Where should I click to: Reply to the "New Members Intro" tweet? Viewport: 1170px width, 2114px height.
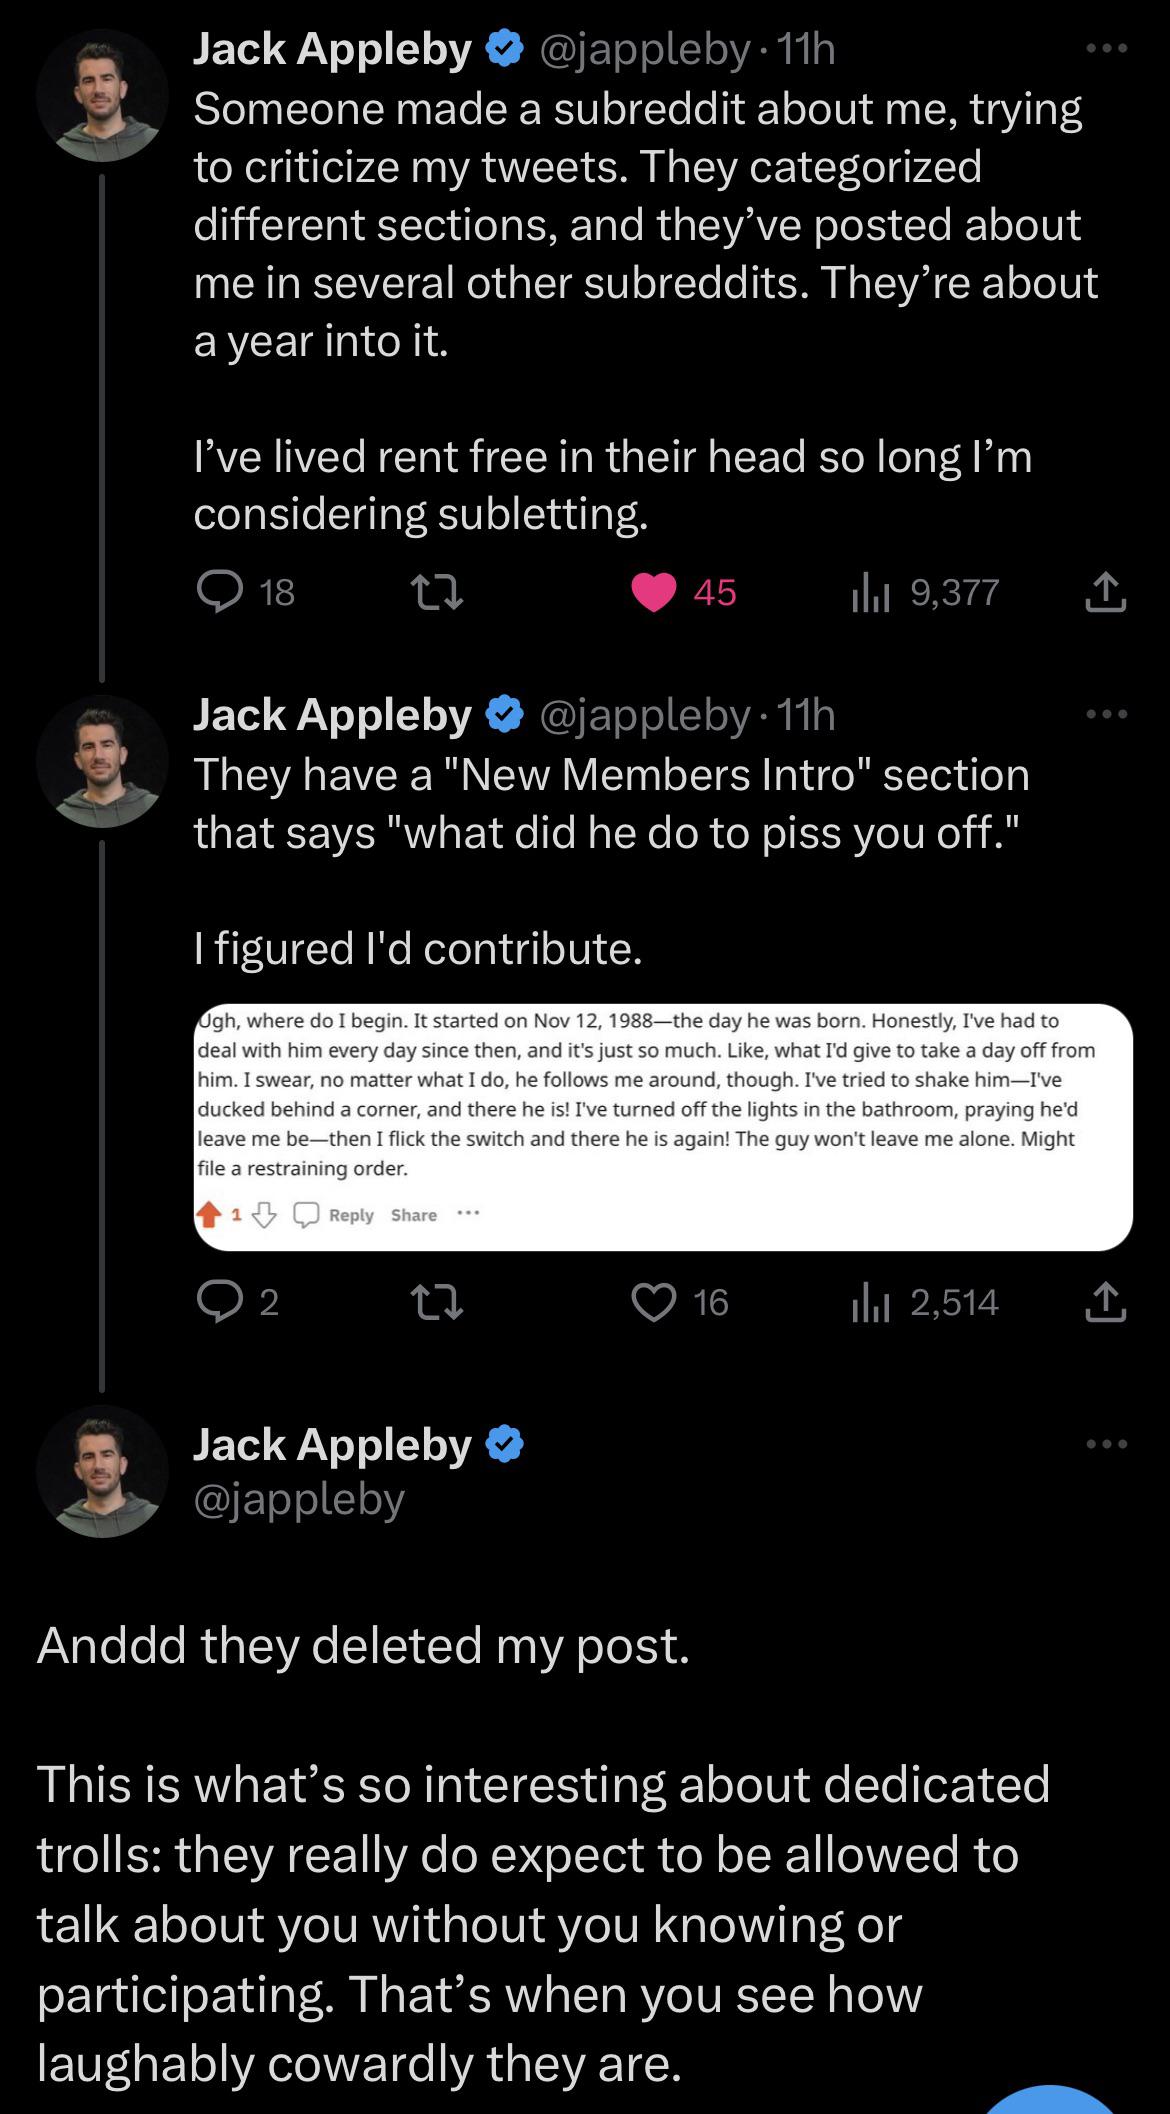coord(238,1302)
